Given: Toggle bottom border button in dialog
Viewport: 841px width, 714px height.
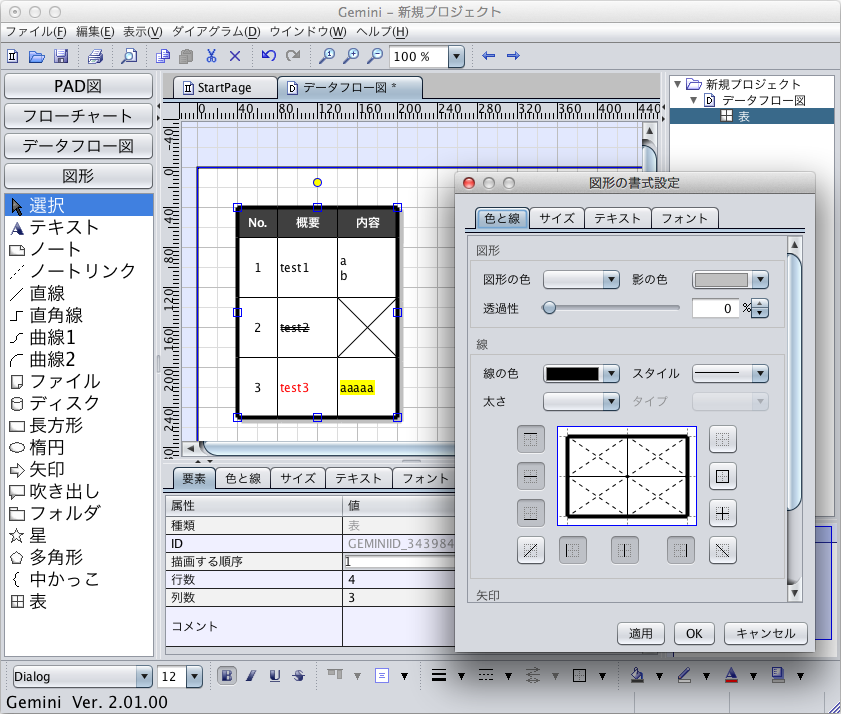Looking at the screenshot, I should coord(530,513).
